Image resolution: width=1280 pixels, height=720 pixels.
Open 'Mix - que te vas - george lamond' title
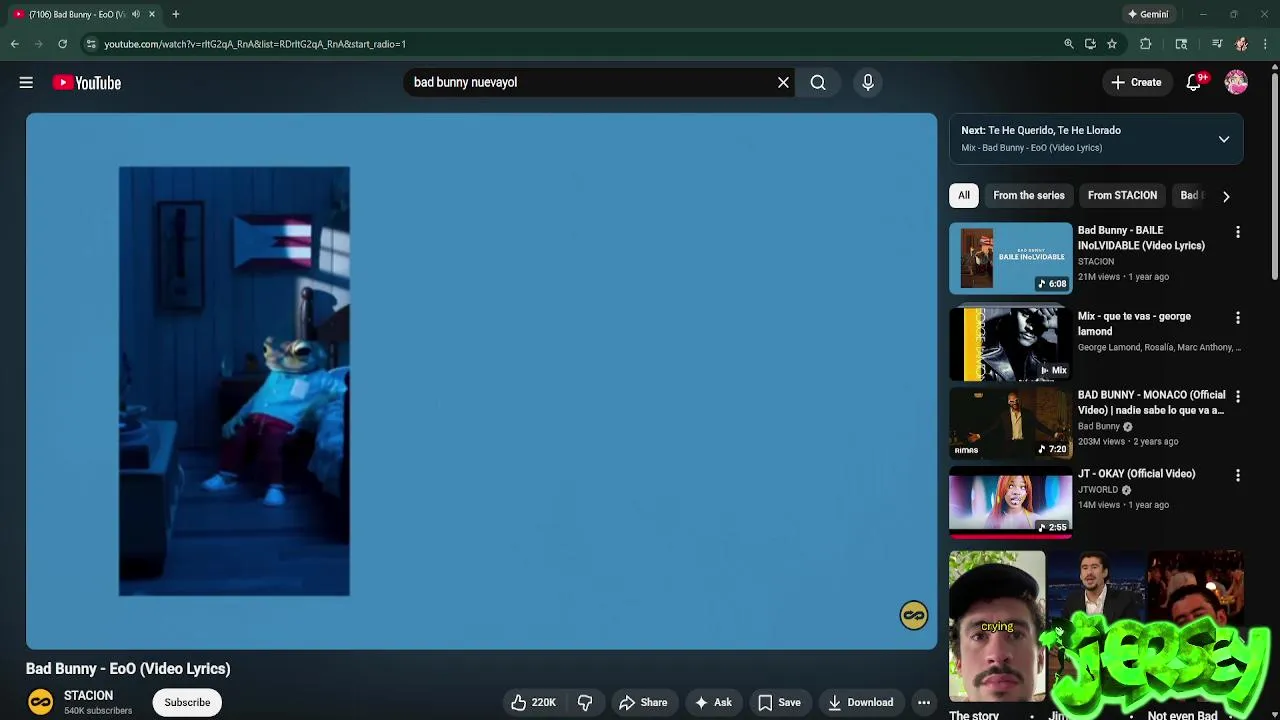click(x=1134, y=324)
